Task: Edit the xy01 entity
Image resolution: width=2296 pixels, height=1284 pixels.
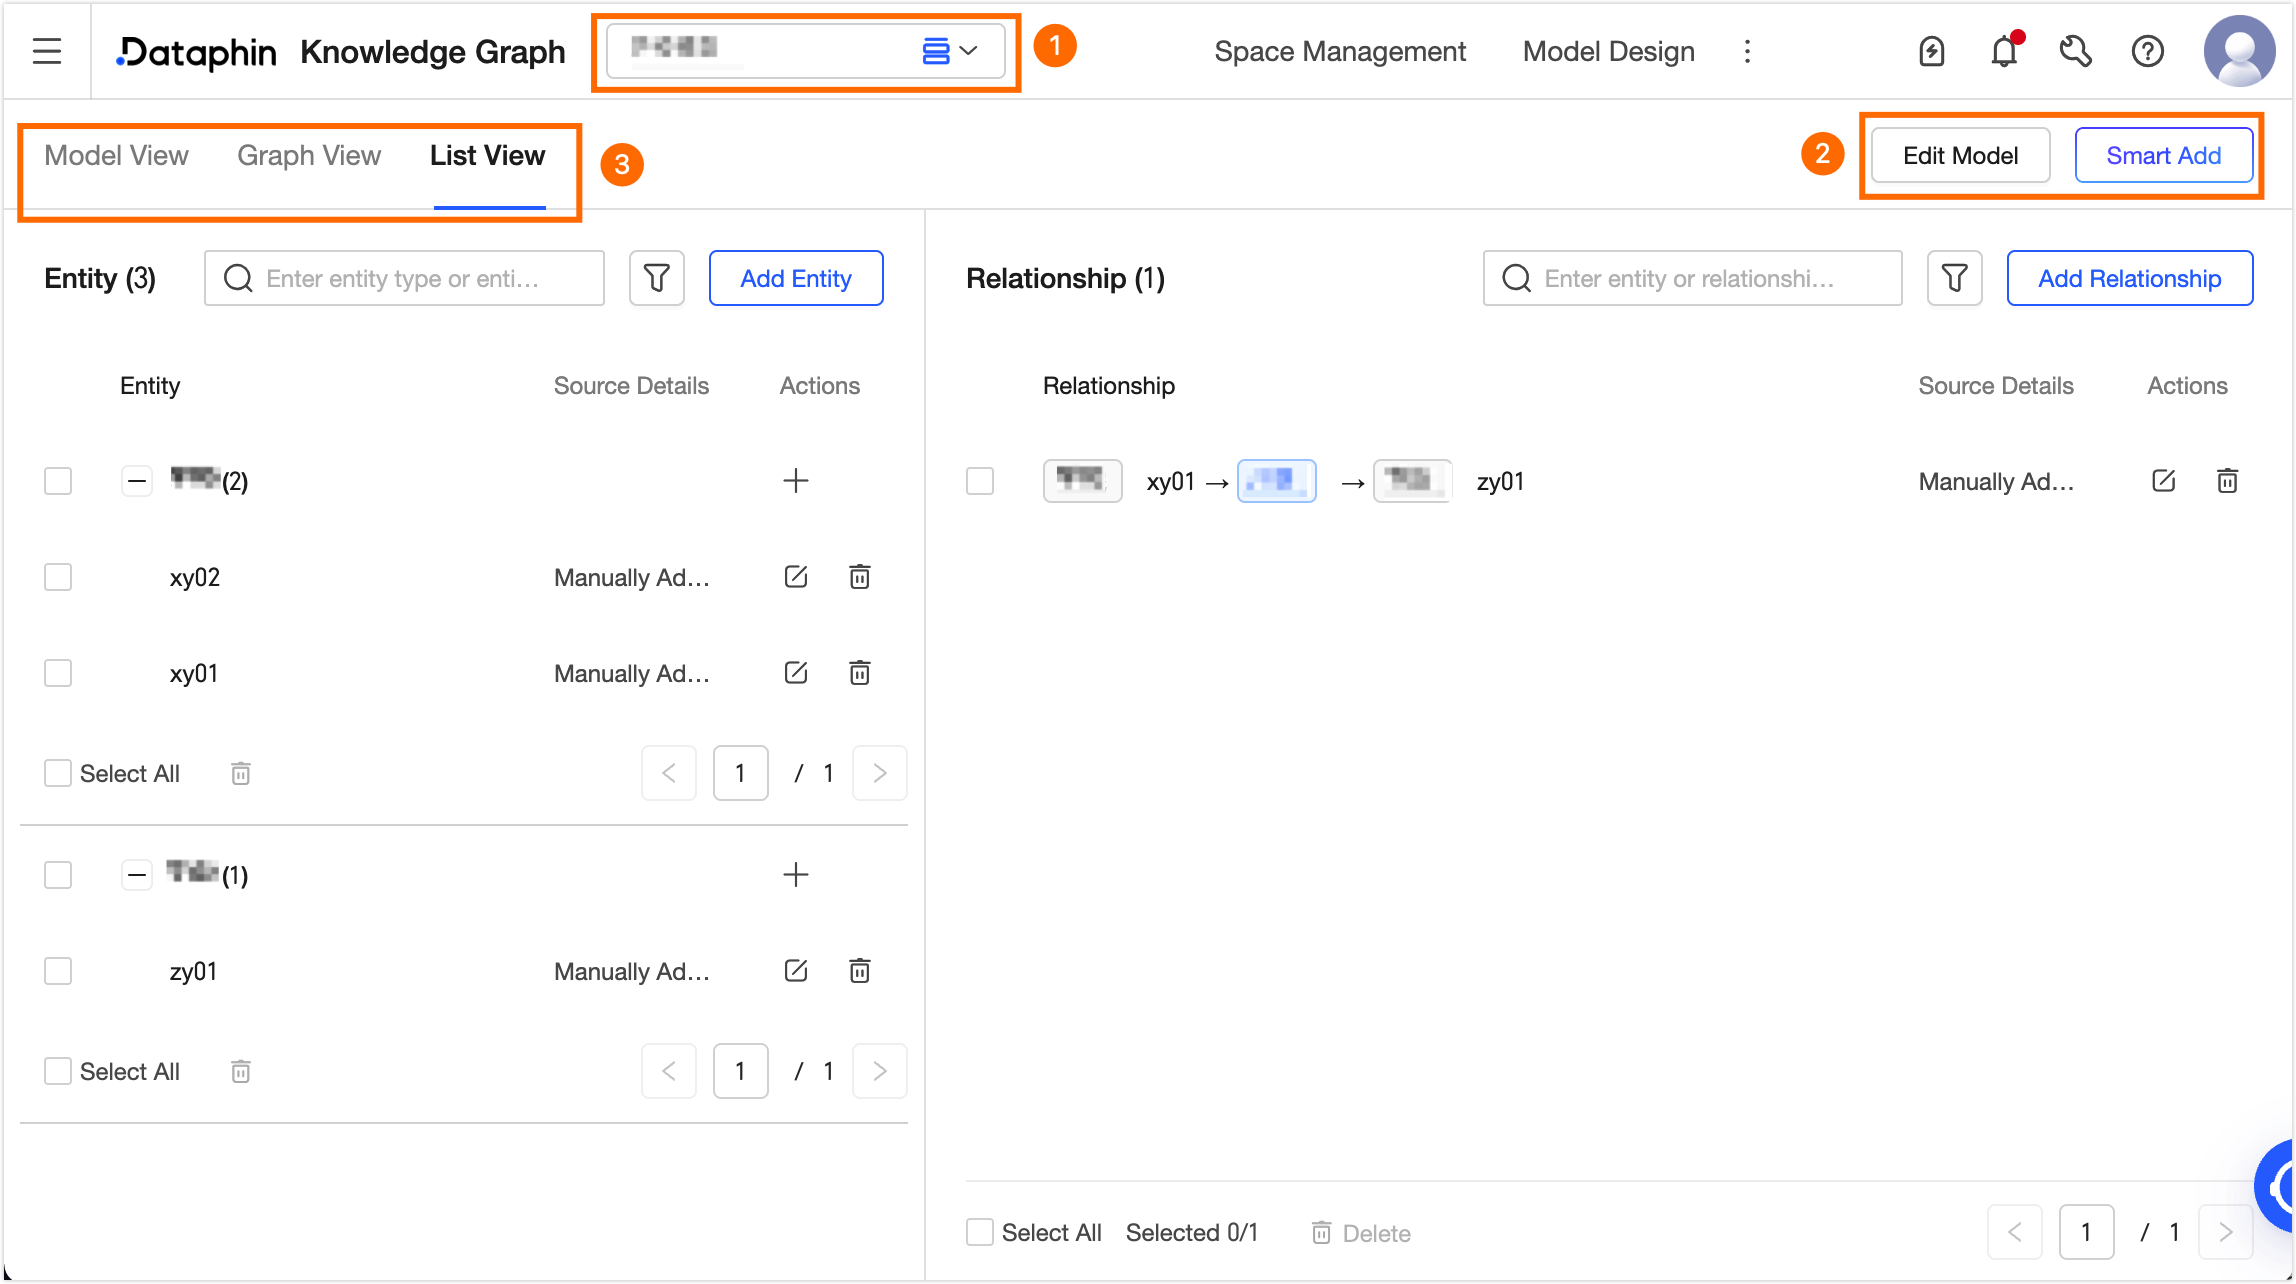Action: pos(796,673)
